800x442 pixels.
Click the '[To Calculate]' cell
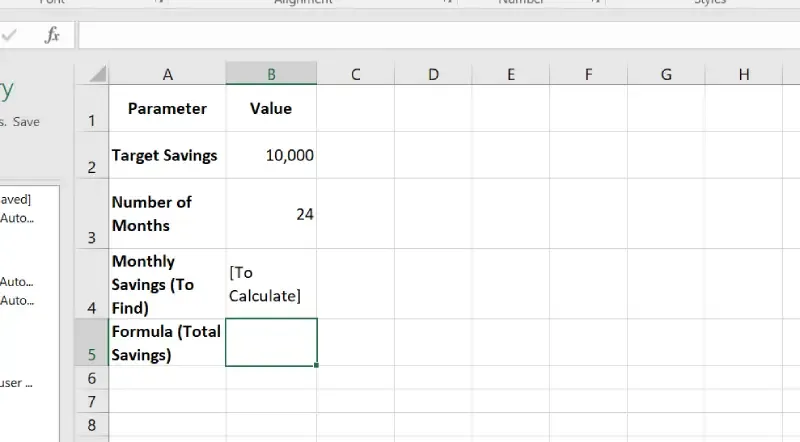pos(271,284)
